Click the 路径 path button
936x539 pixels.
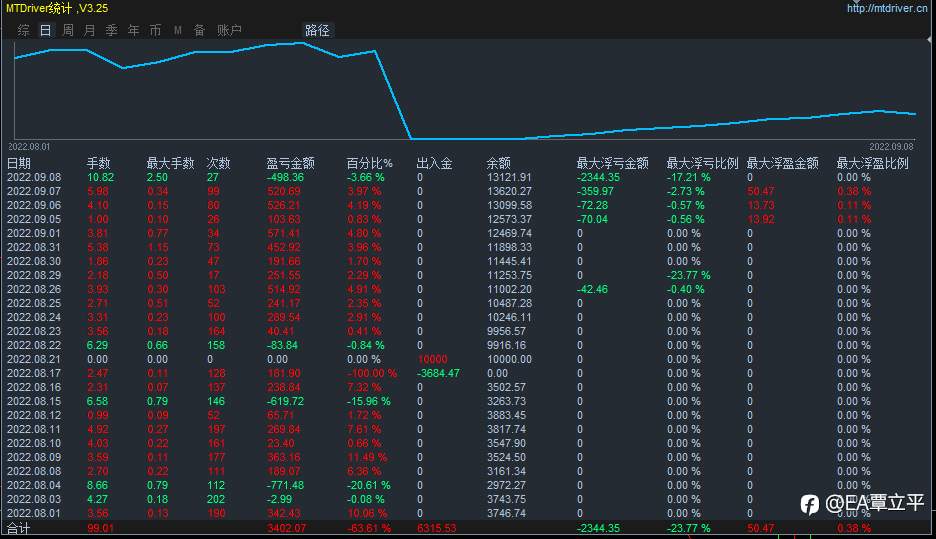tap(317, 30)
